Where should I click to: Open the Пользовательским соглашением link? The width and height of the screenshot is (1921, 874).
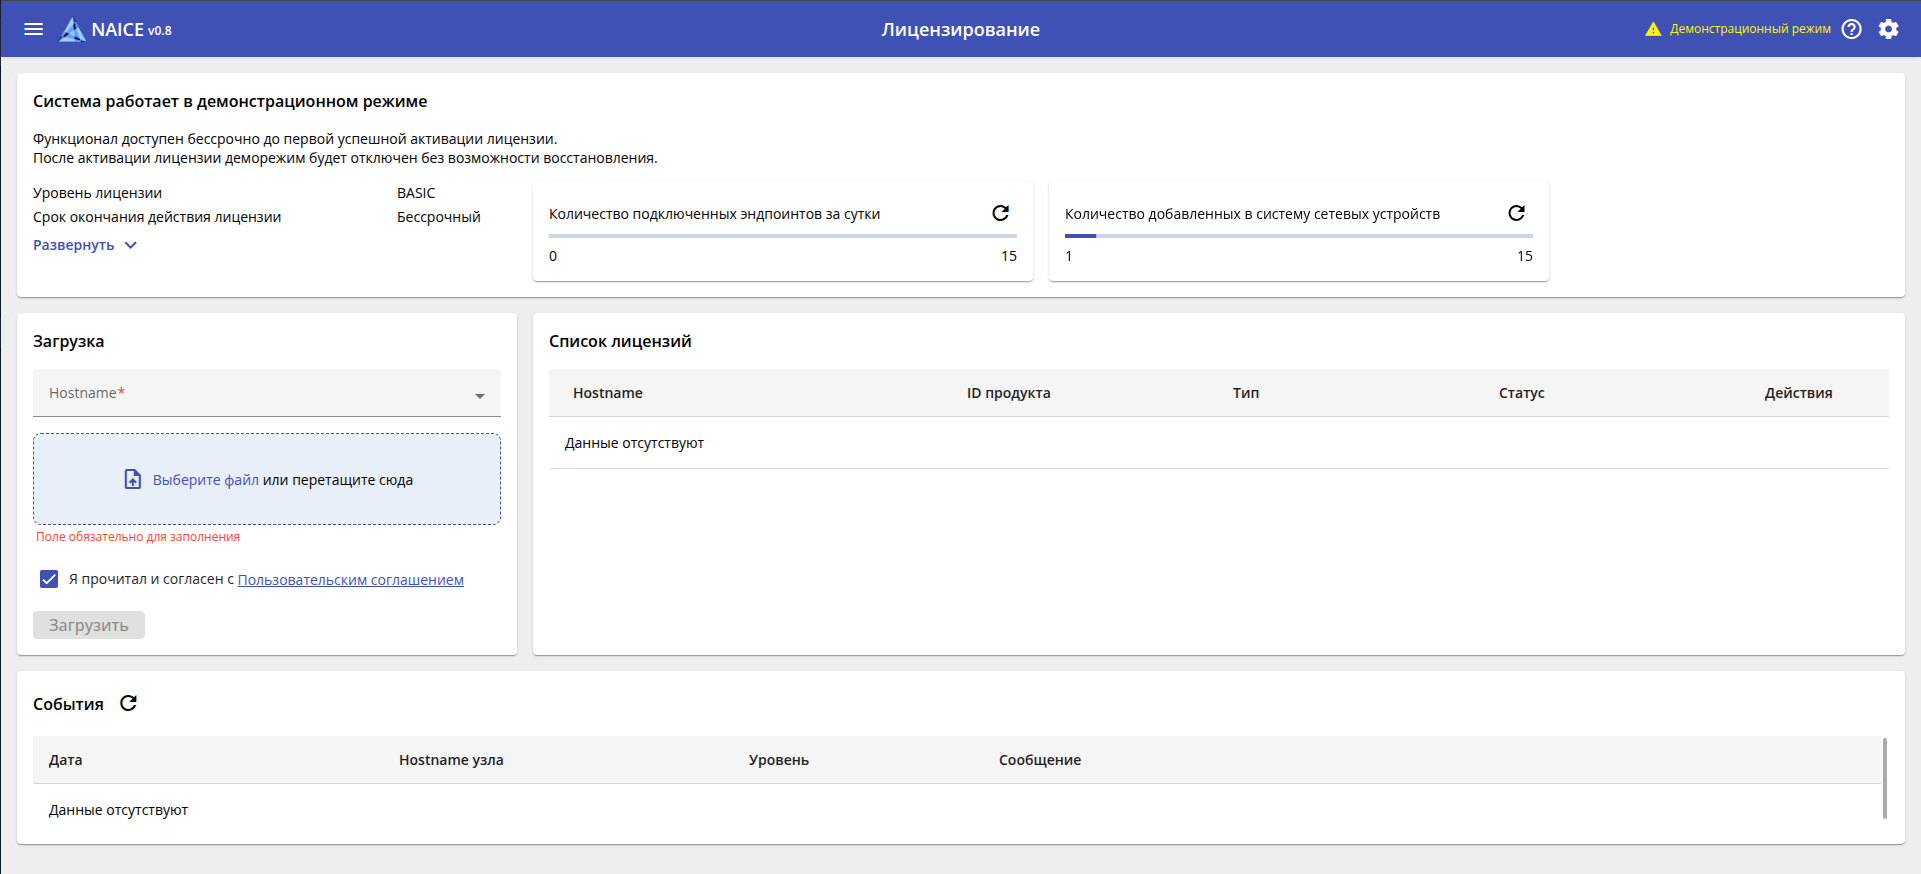pos(350,580)
